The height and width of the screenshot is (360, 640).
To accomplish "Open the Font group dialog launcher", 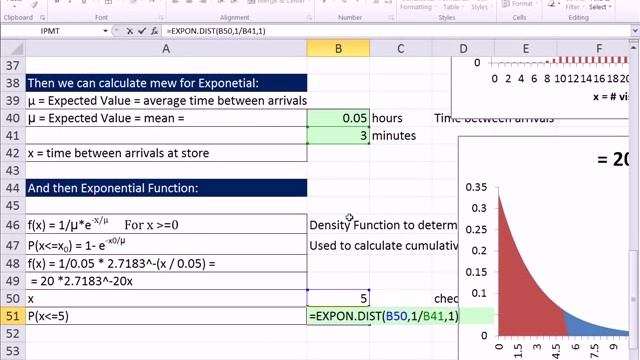I will tap(161, 18).
